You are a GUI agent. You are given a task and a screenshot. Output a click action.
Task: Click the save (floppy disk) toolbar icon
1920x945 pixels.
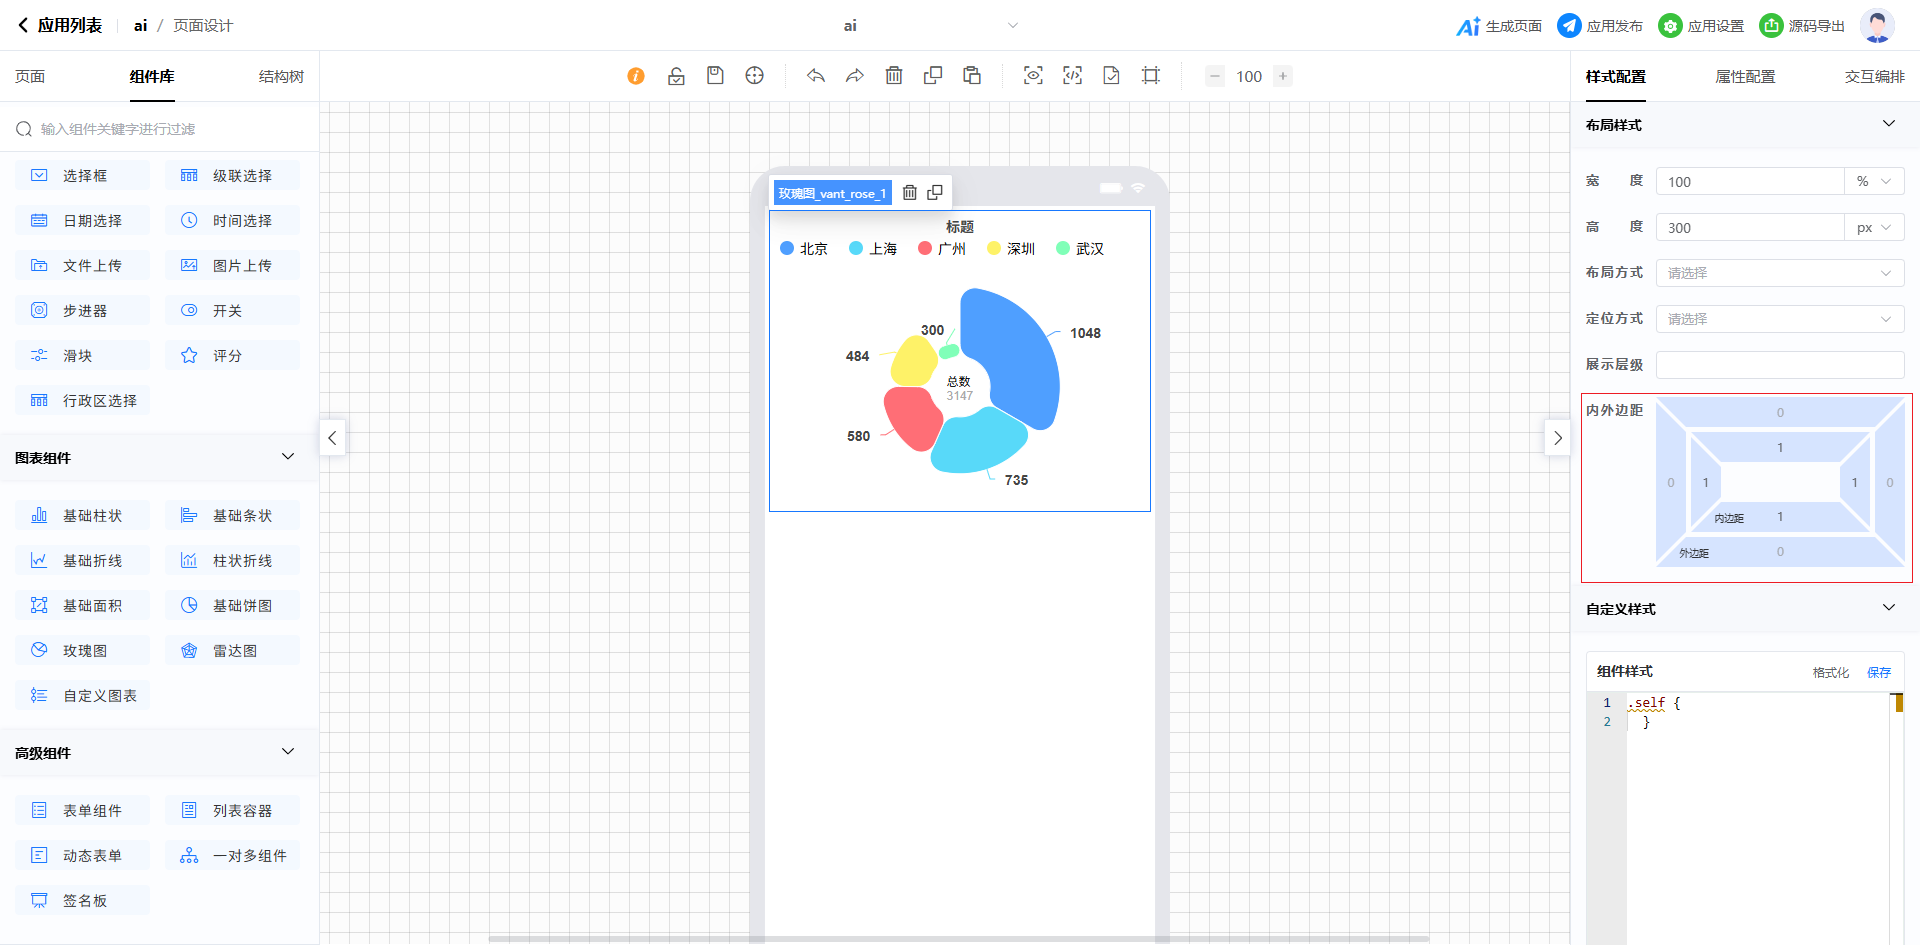pos(715,76)
